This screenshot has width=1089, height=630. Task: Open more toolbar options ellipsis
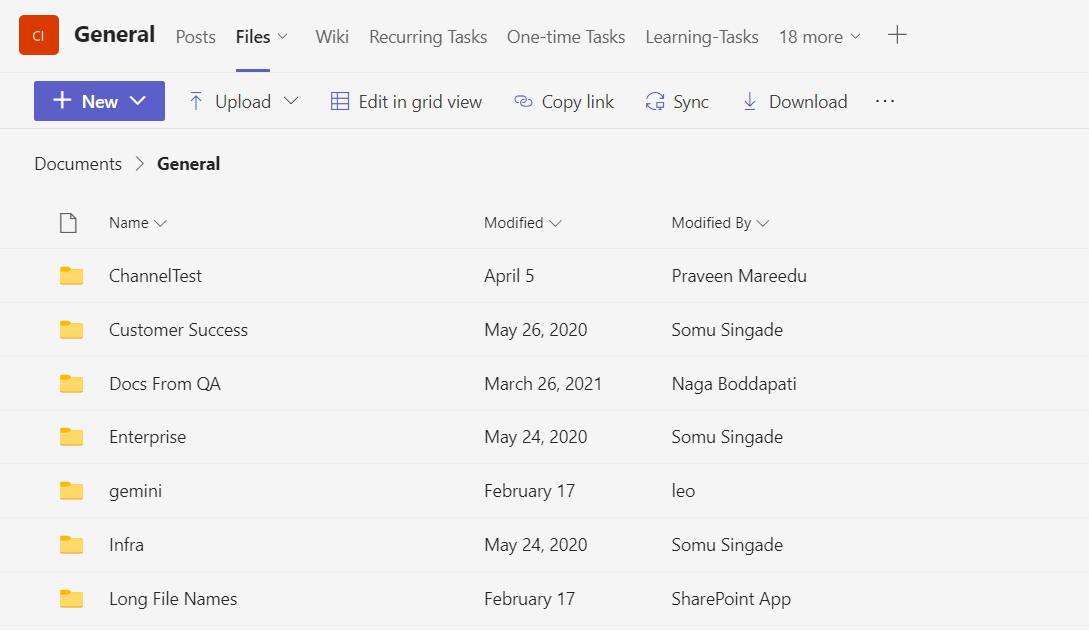(x=885, y=101)
